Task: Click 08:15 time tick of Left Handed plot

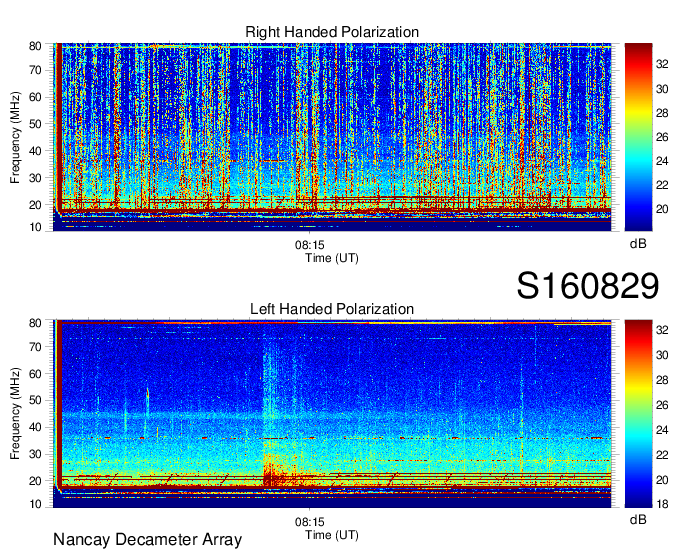Action: click(310, 522)
